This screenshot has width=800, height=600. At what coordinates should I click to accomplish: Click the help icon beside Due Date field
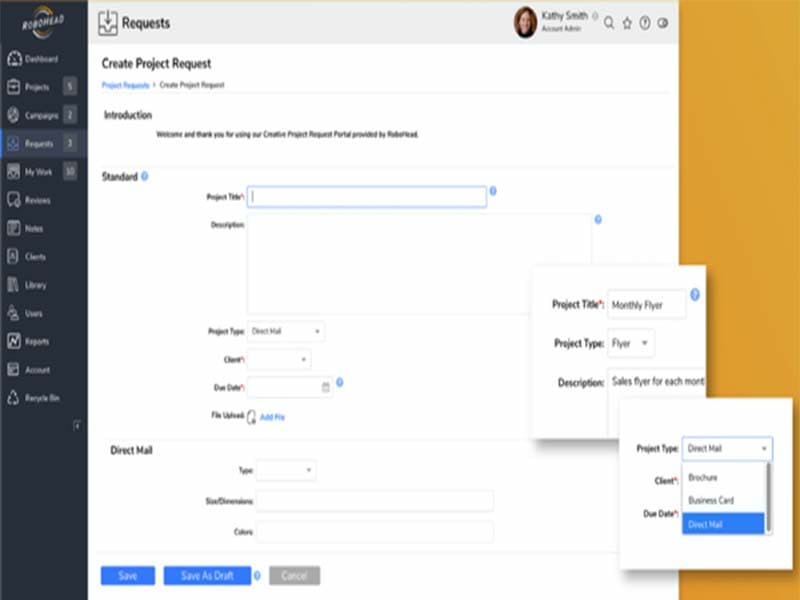(x=340, y=382)
